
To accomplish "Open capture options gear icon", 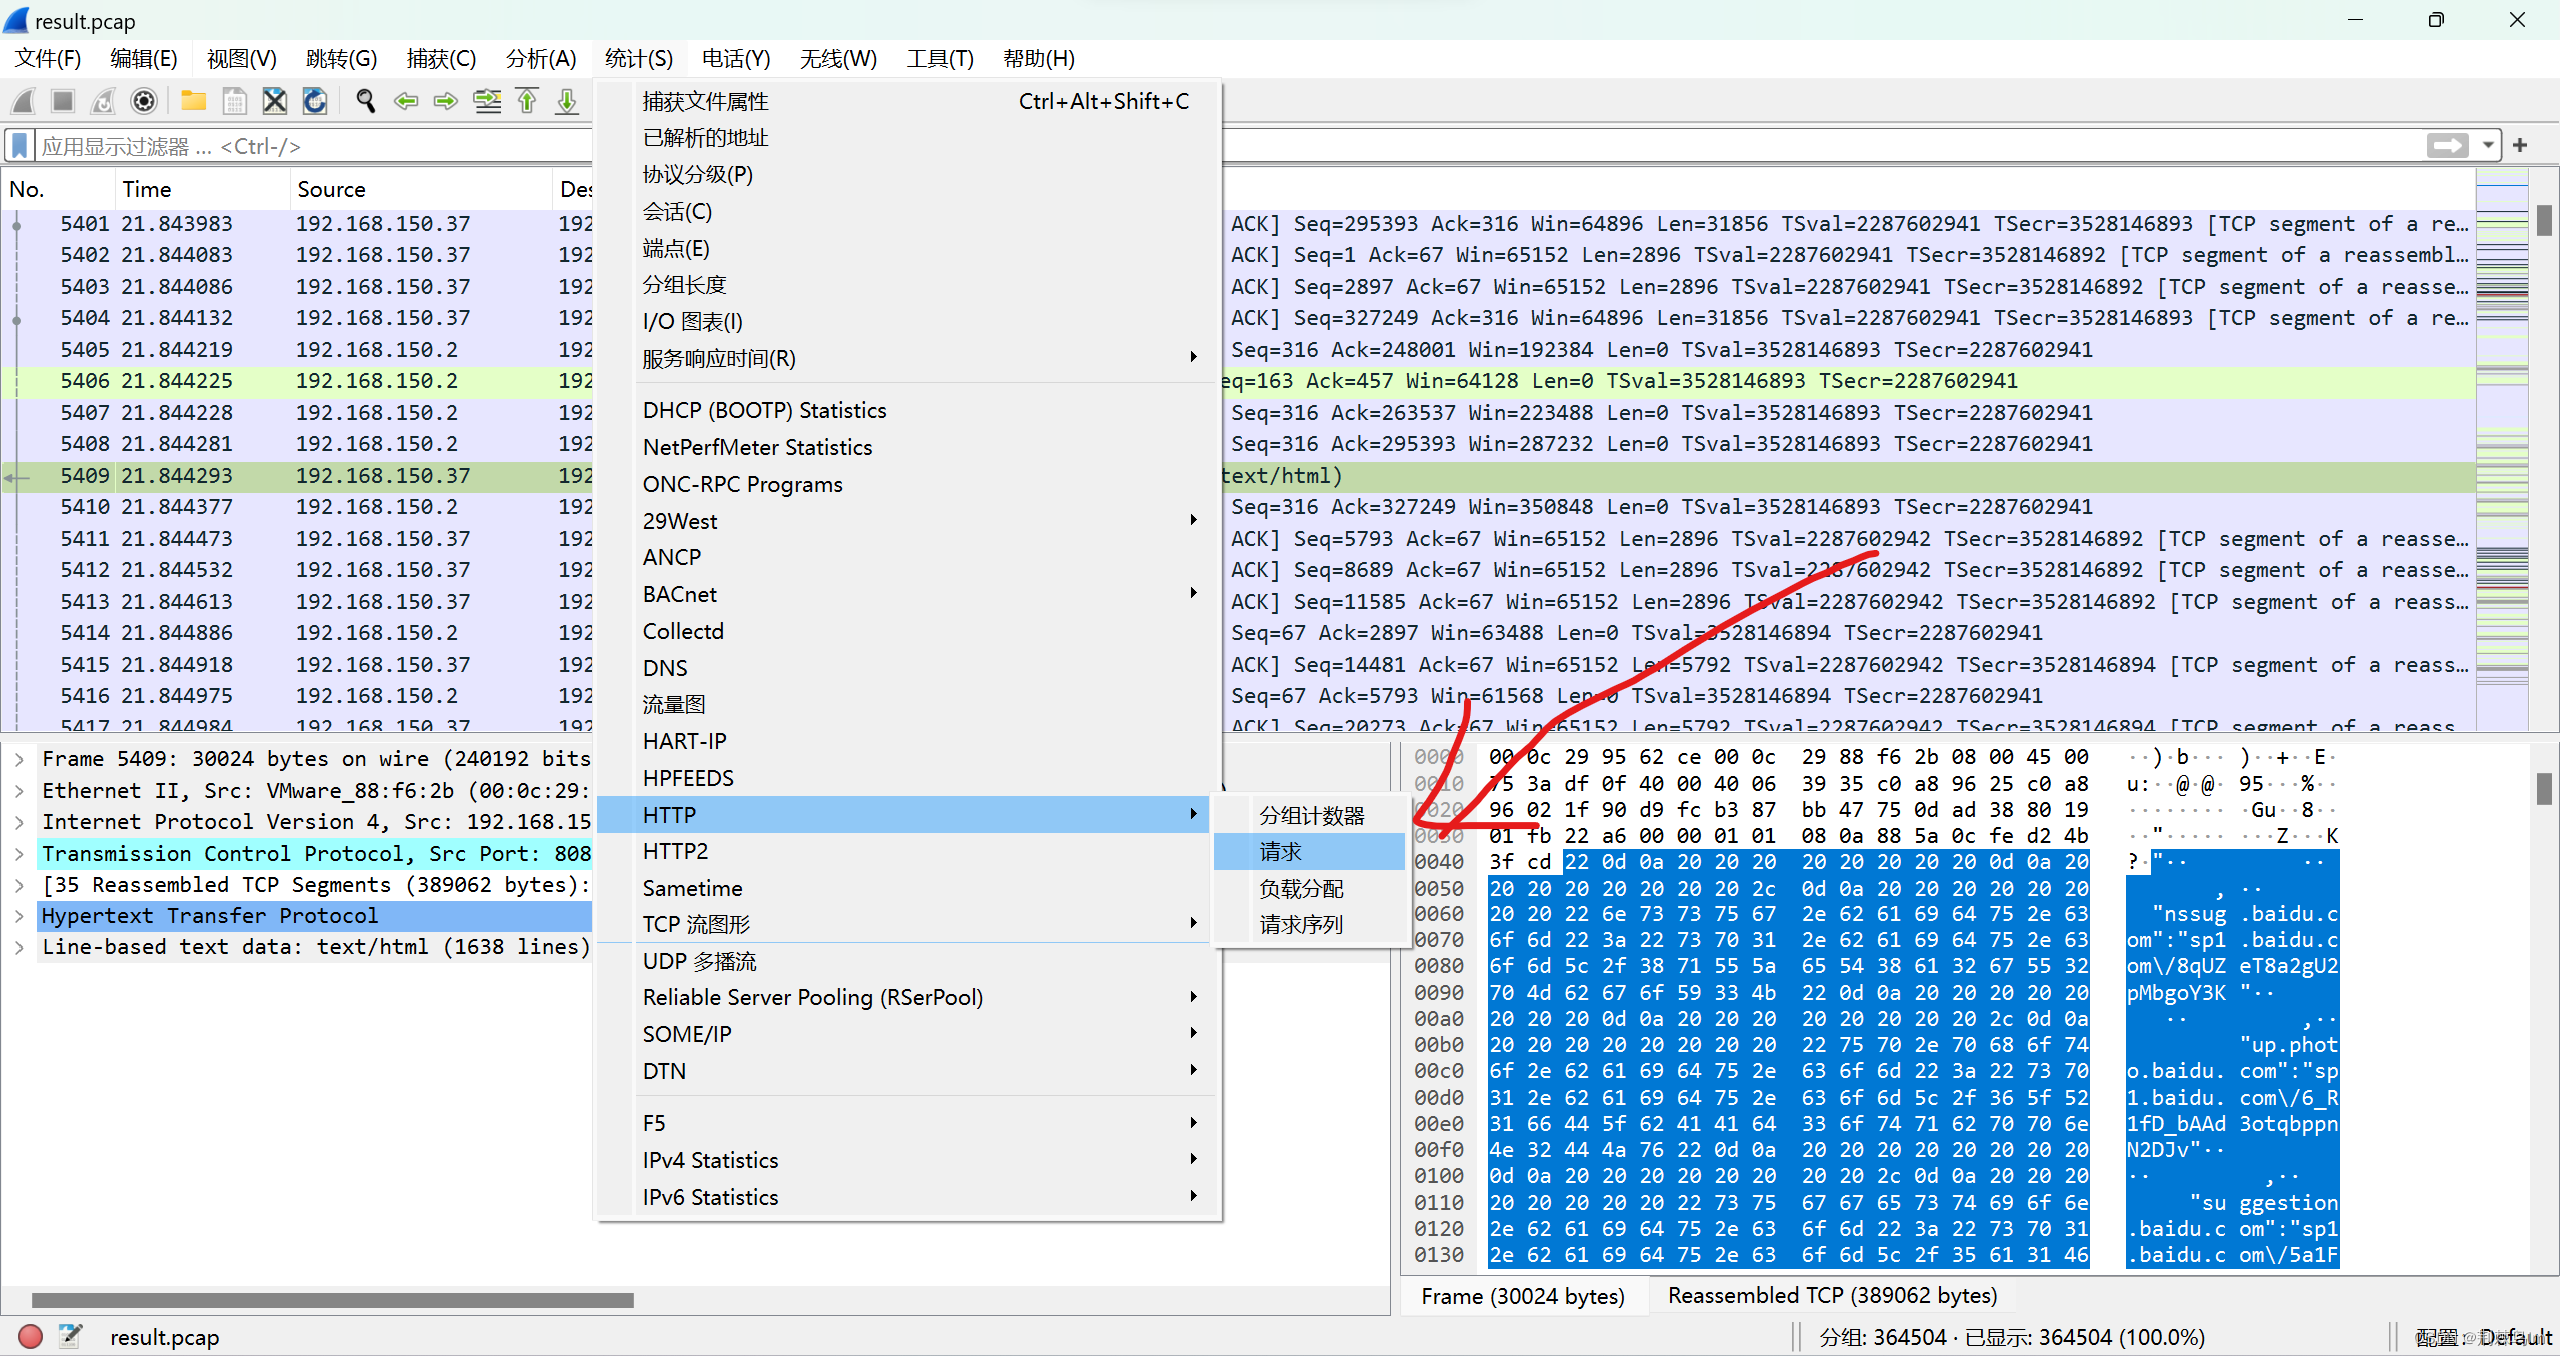I will [144, 101].
